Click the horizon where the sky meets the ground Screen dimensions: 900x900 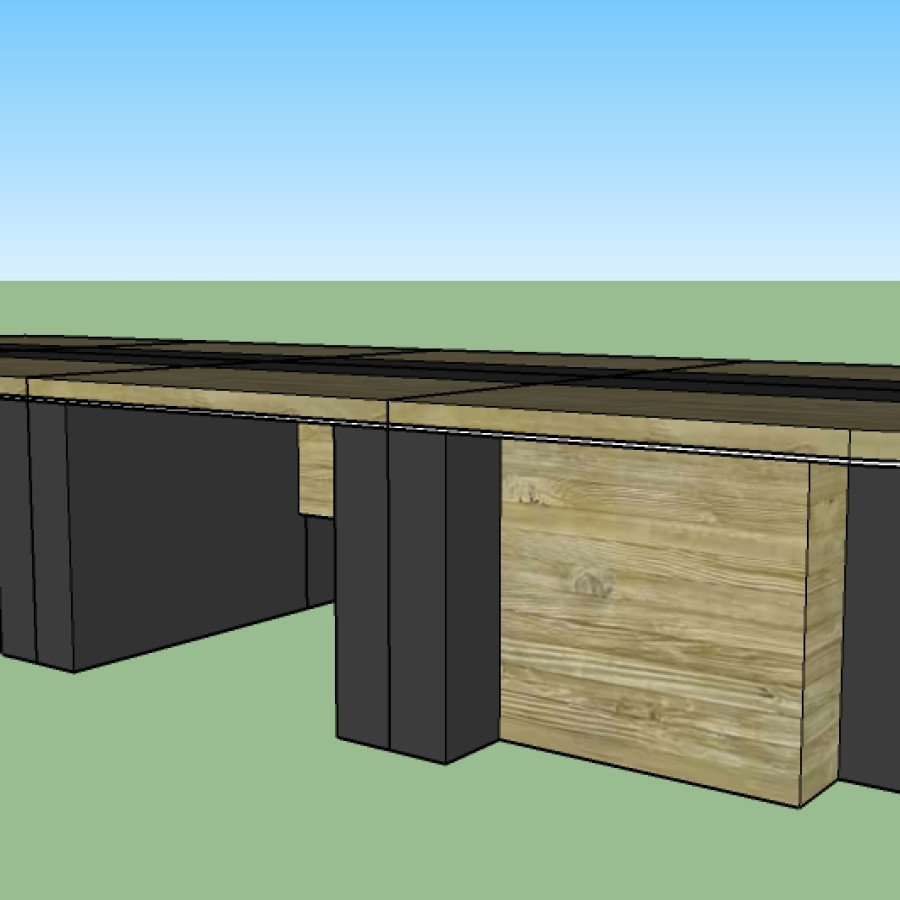450,281
